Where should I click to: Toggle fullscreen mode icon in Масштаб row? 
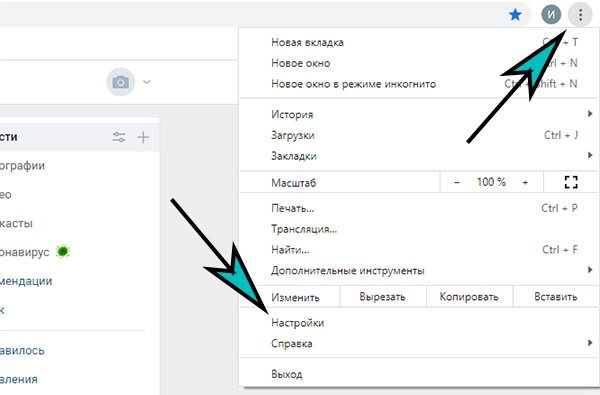571,182
